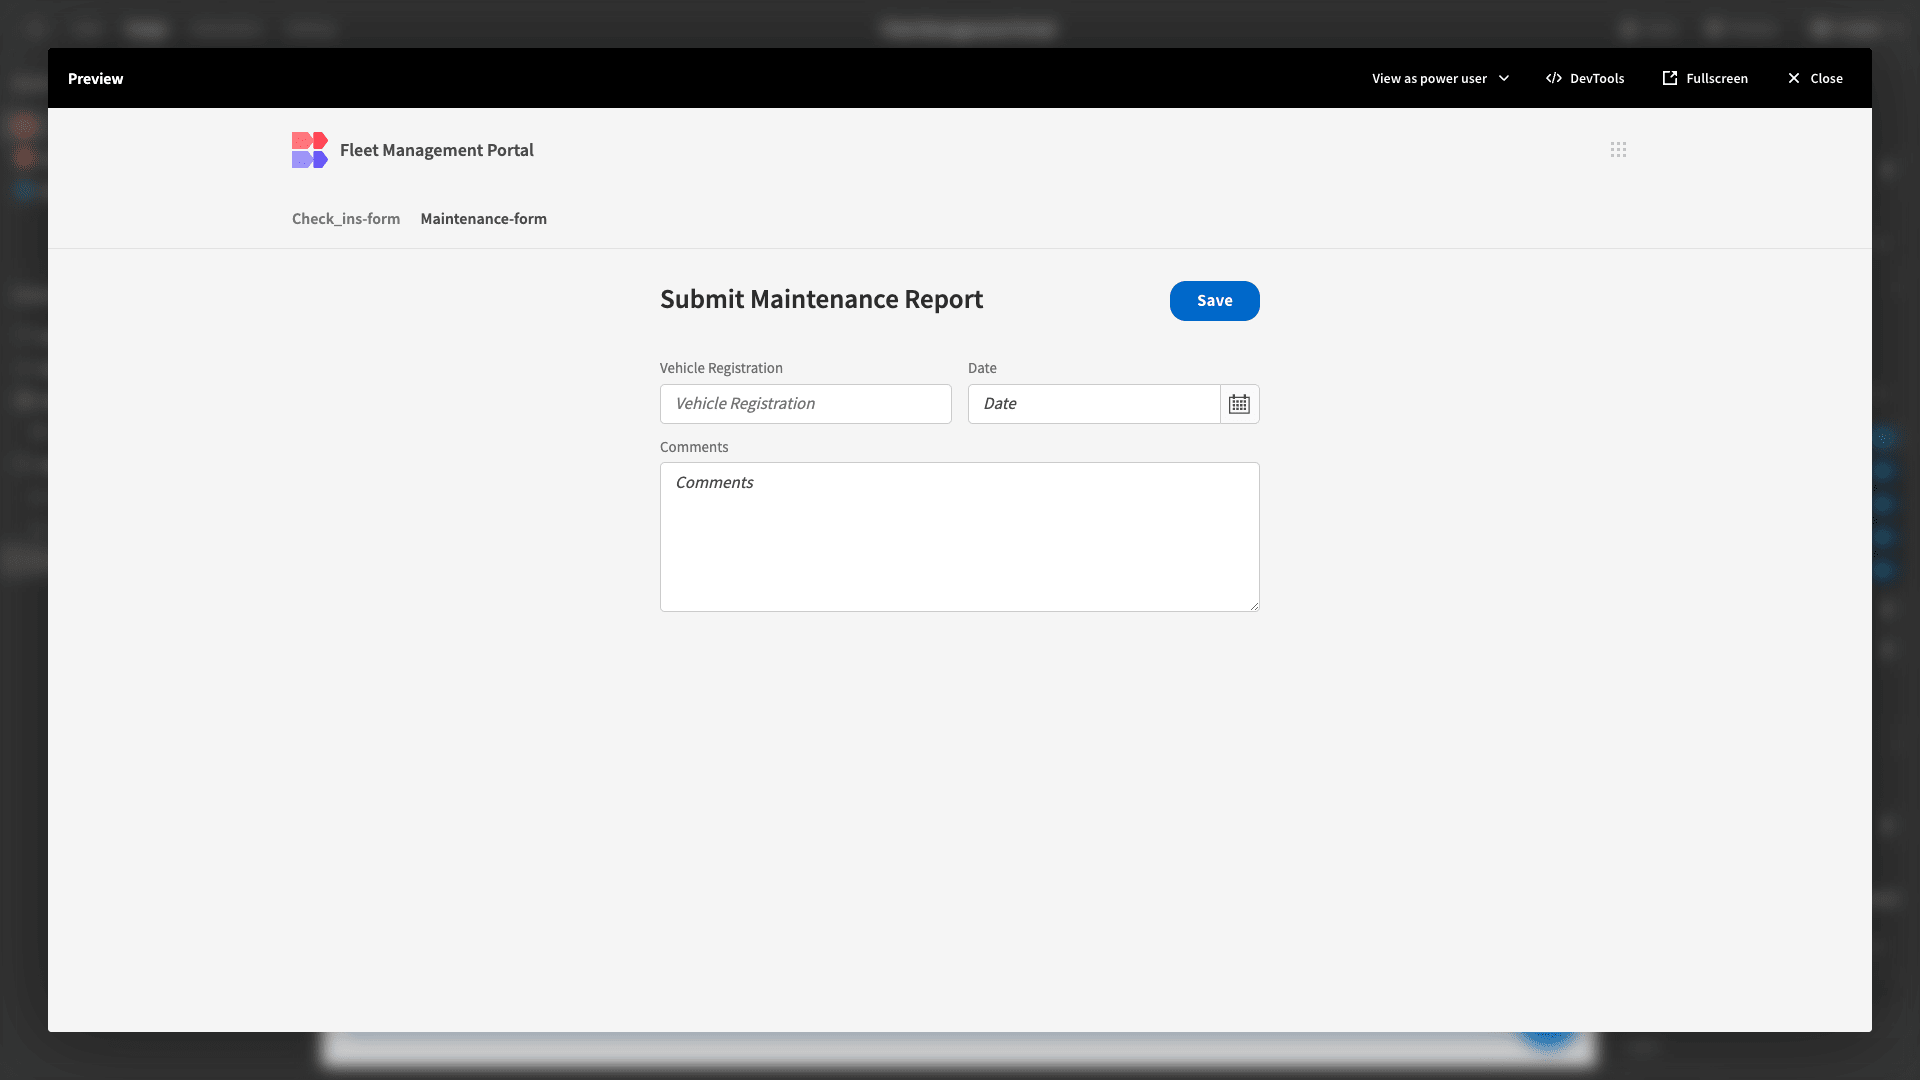
Task: Click the Fleet Management Portal title
Action: (x=437, y=150)
